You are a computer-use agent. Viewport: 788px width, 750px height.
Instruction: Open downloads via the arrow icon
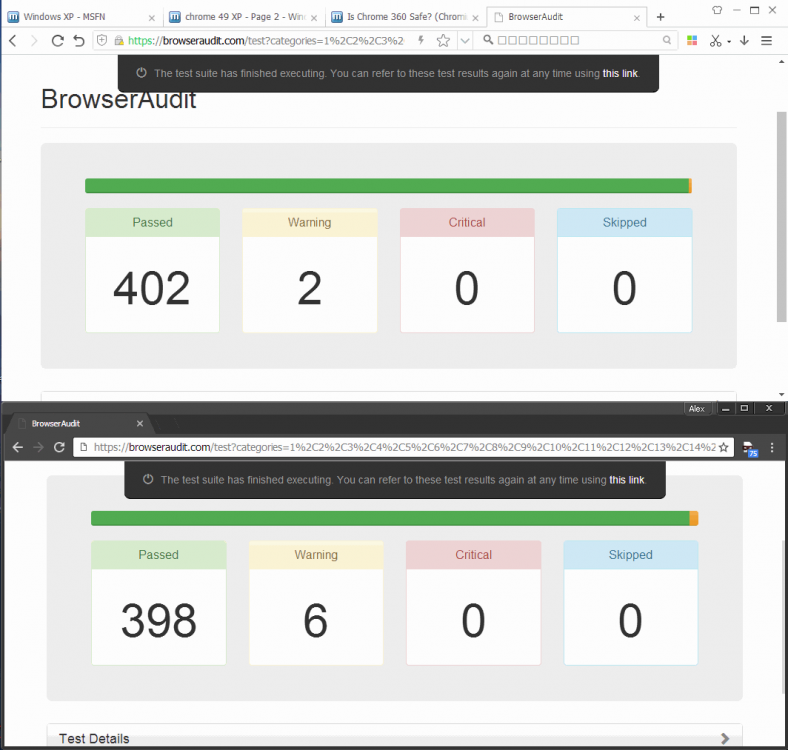(744, 40)
